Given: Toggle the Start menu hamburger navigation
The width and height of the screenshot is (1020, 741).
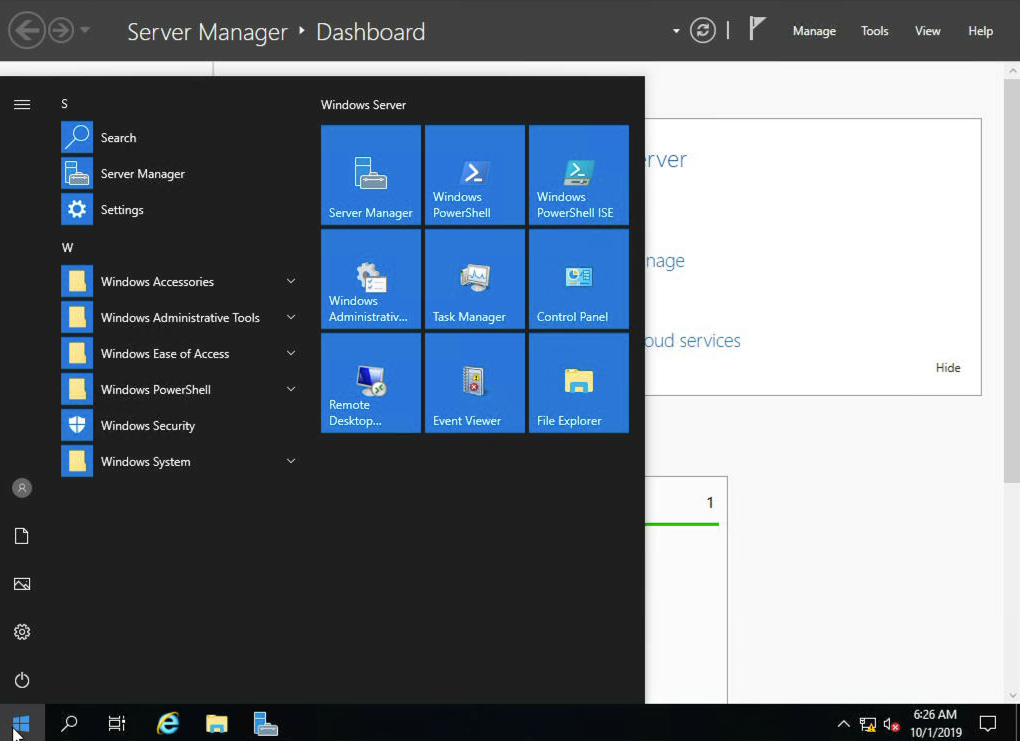Looking at the screenshot, I should point(22,105).
